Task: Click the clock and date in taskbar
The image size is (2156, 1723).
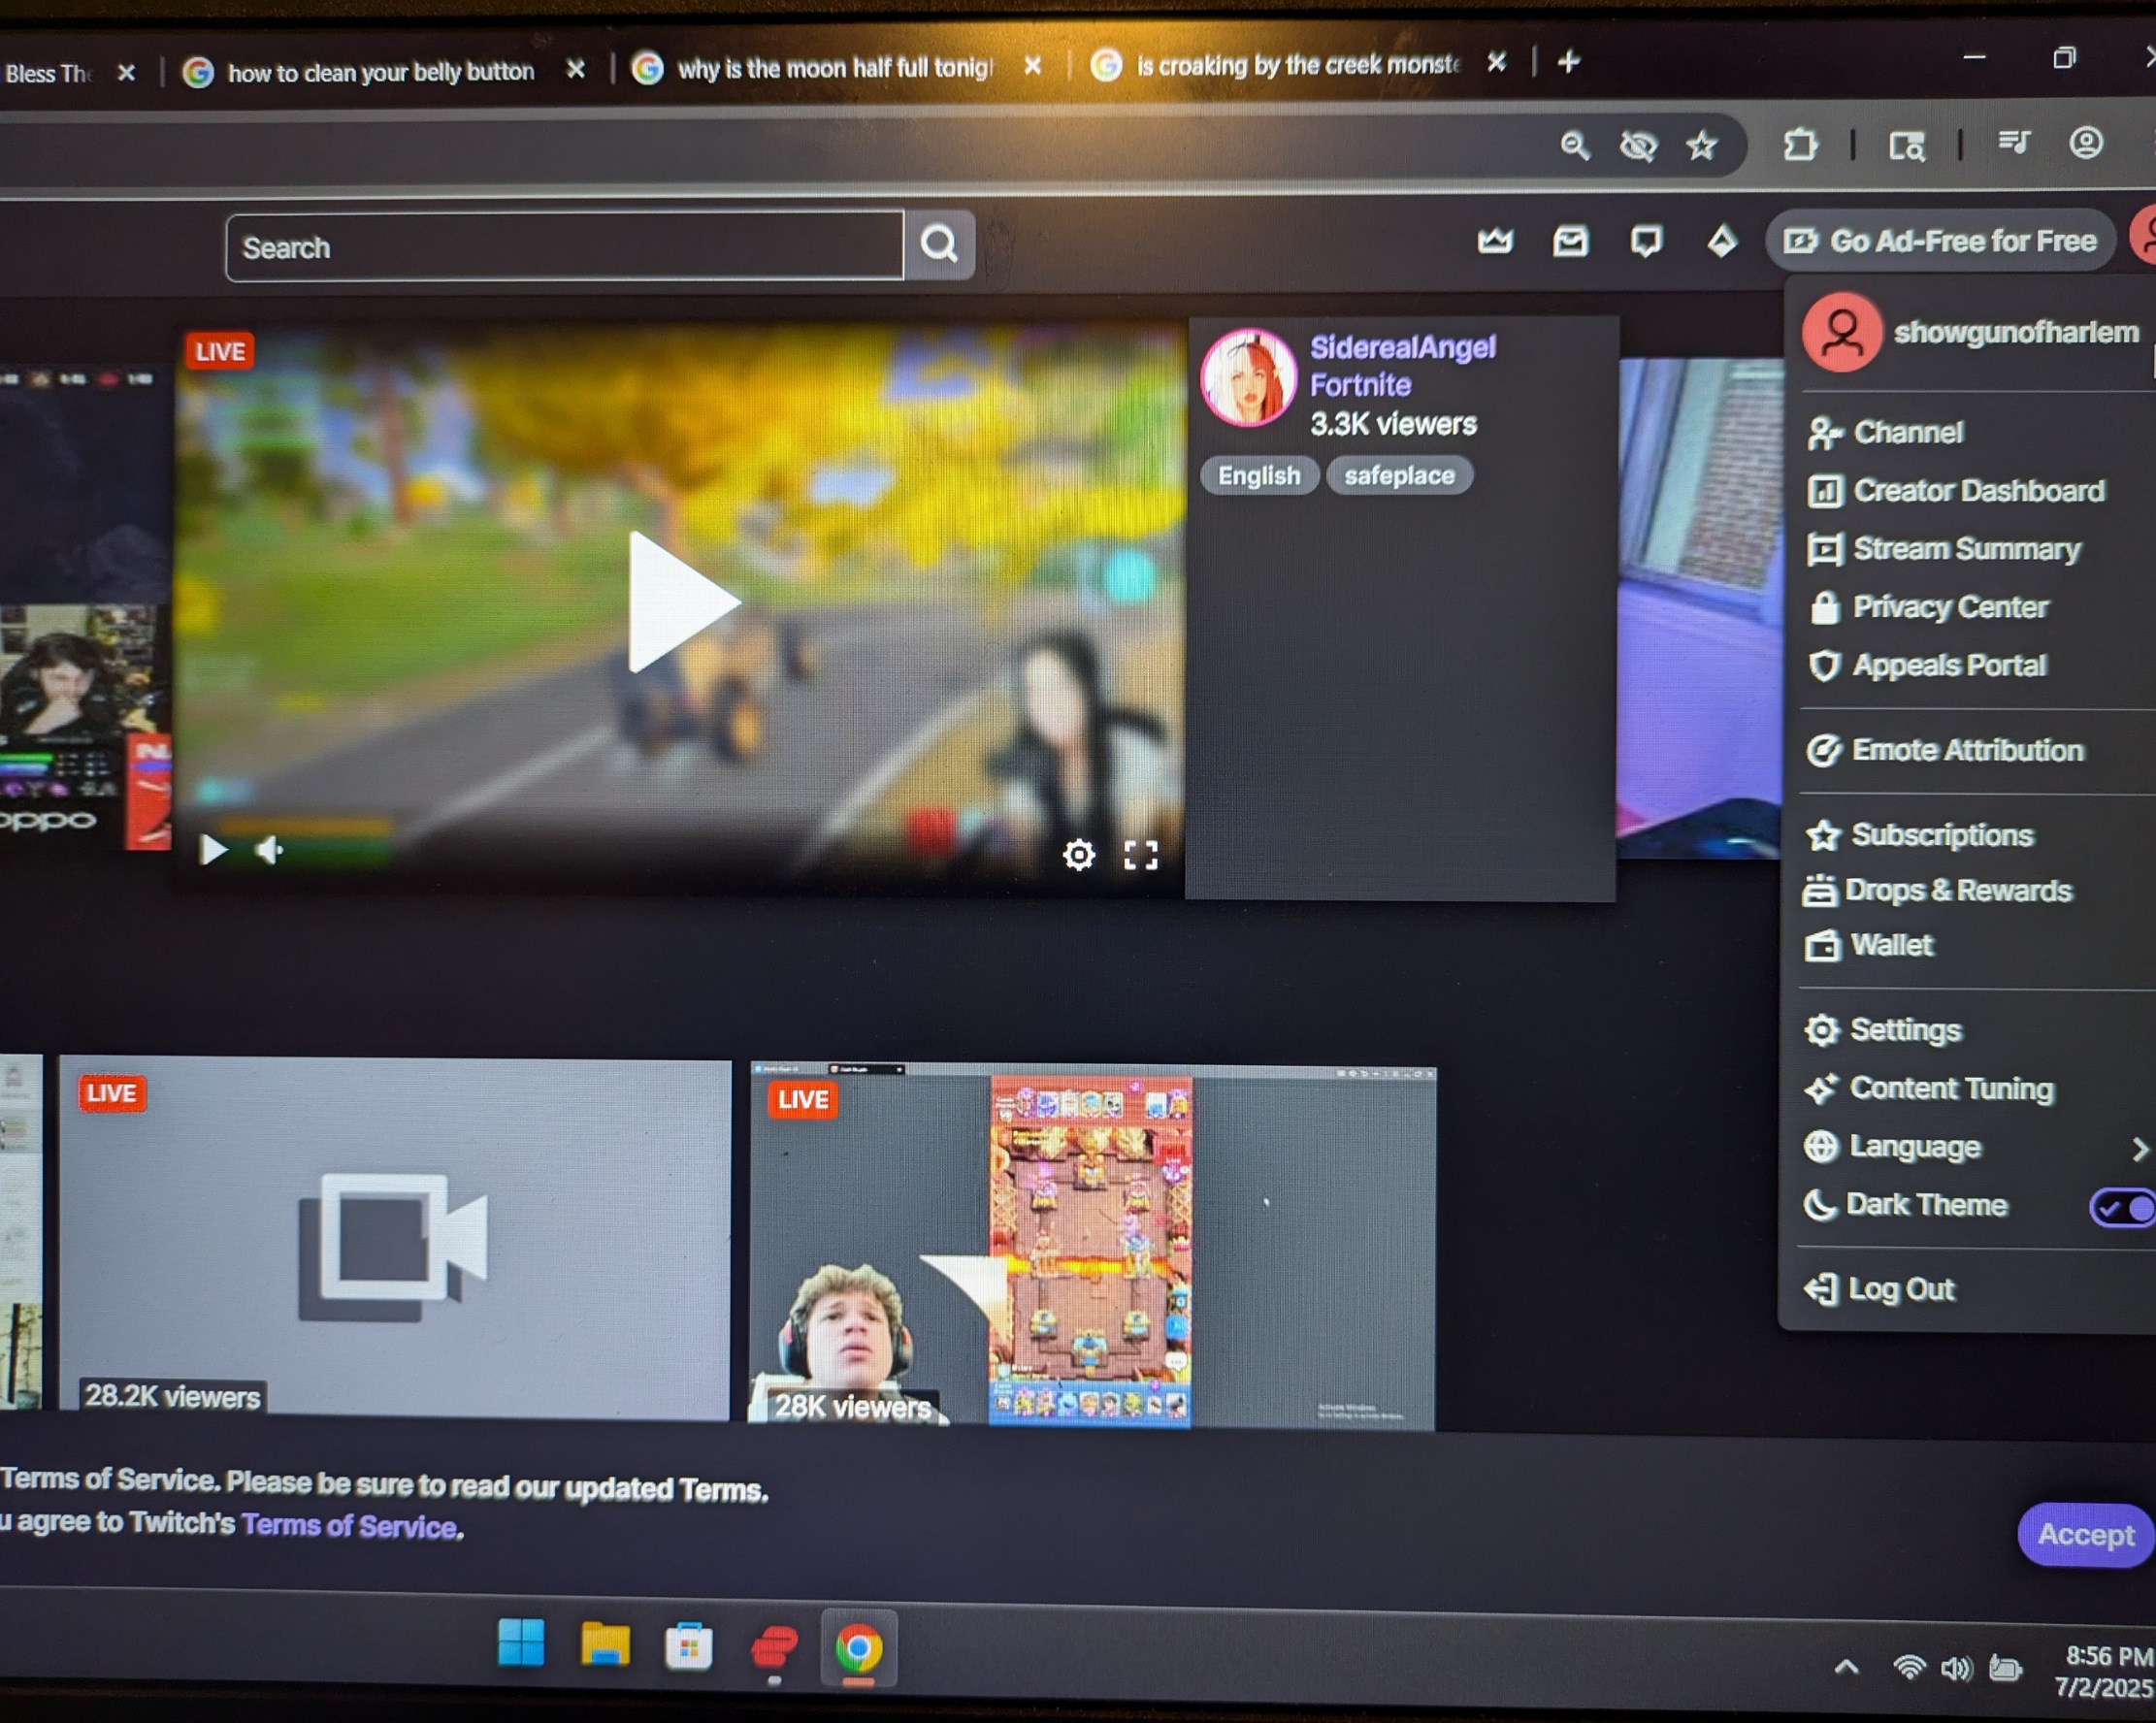Action: click(x=2103, y=1671)
